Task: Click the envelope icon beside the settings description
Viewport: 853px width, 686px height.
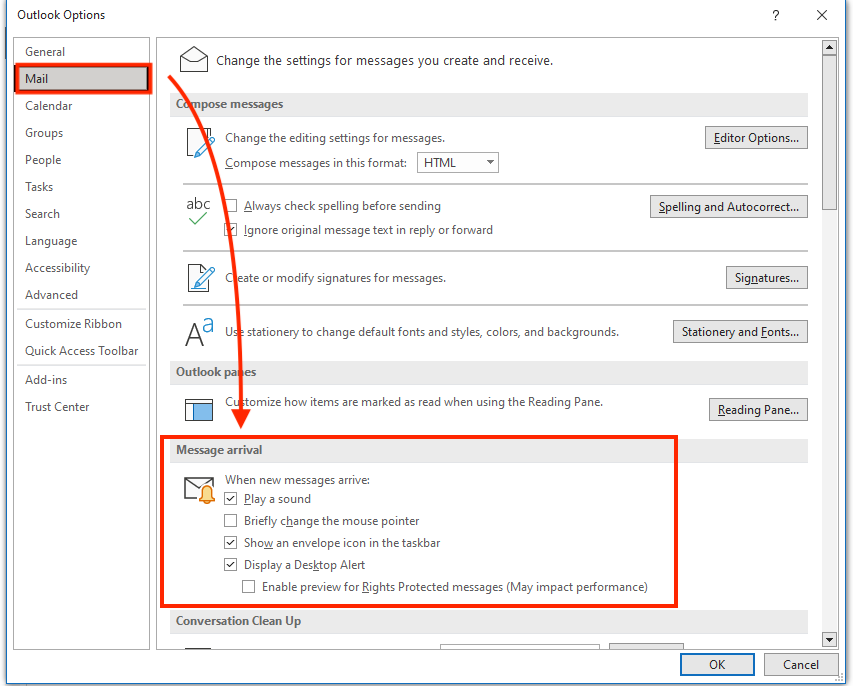Action: click(x=194, y=59)
